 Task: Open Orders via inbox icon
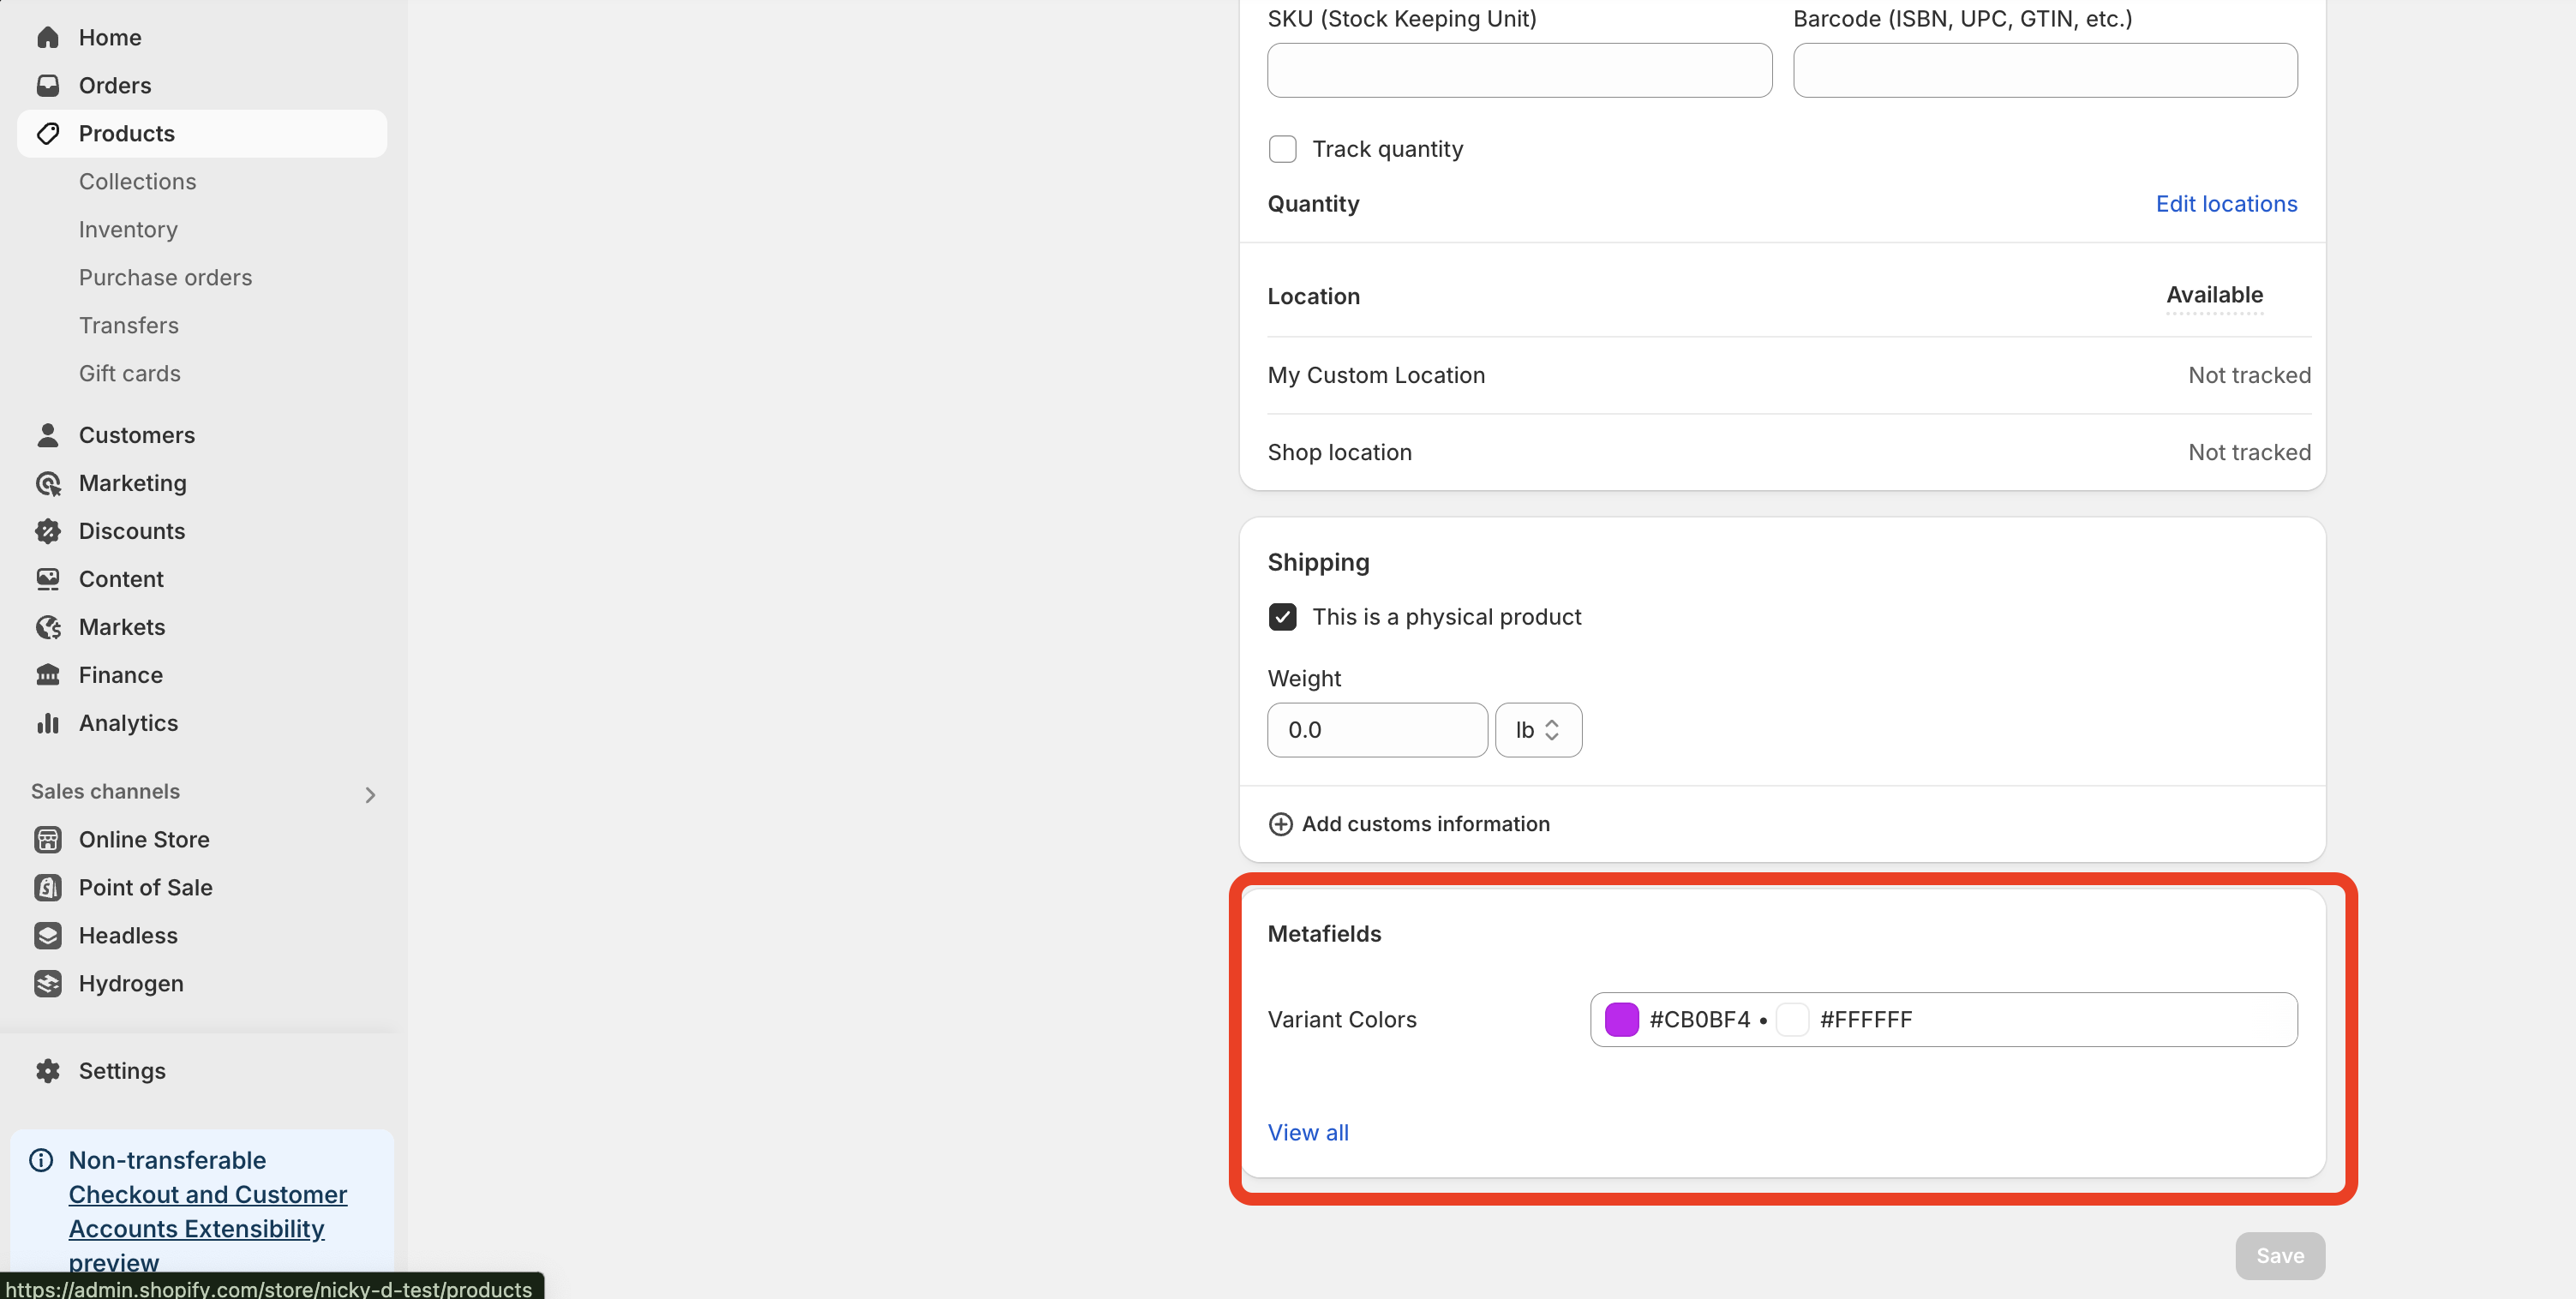pos(47,86)
